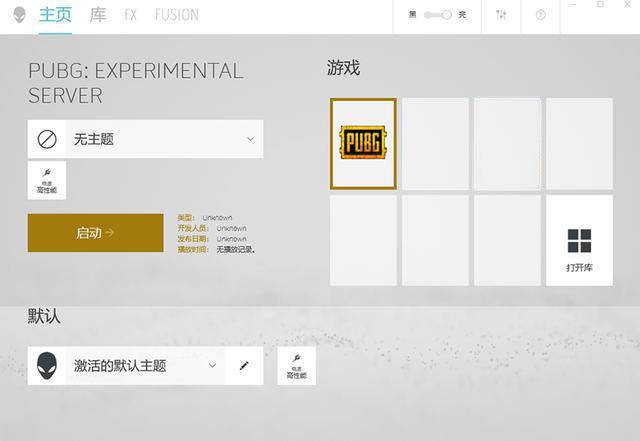
Task: Close the Command Center window
Action: click(627, 4)
